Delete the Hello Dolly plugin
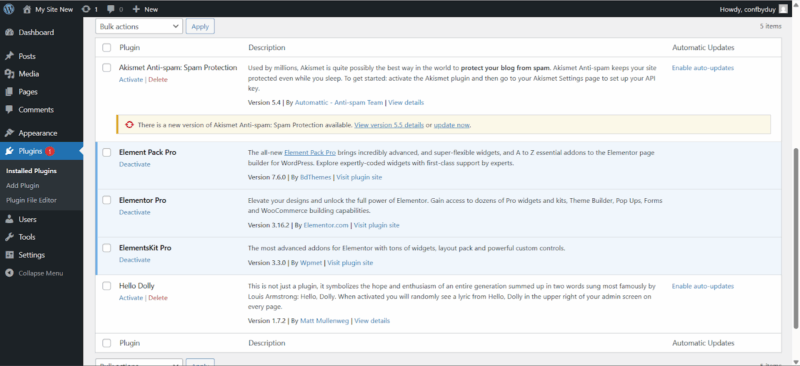Image resolution: width=800 pixels, height=366 pixels. [158, 298]
